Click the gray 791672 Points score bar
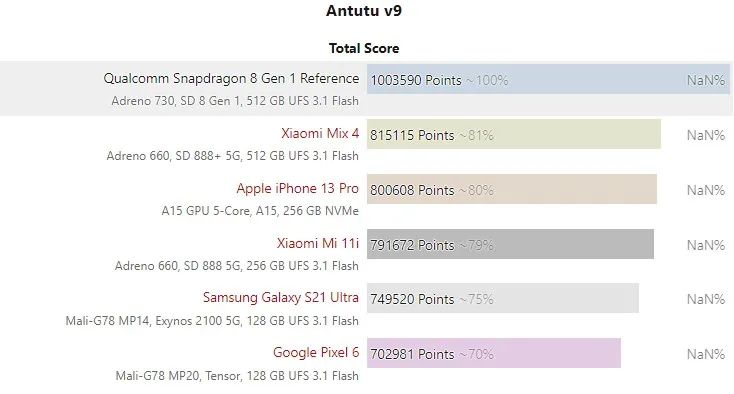The height and width of the screenshot is (394, 734). [x=510, y=244]
